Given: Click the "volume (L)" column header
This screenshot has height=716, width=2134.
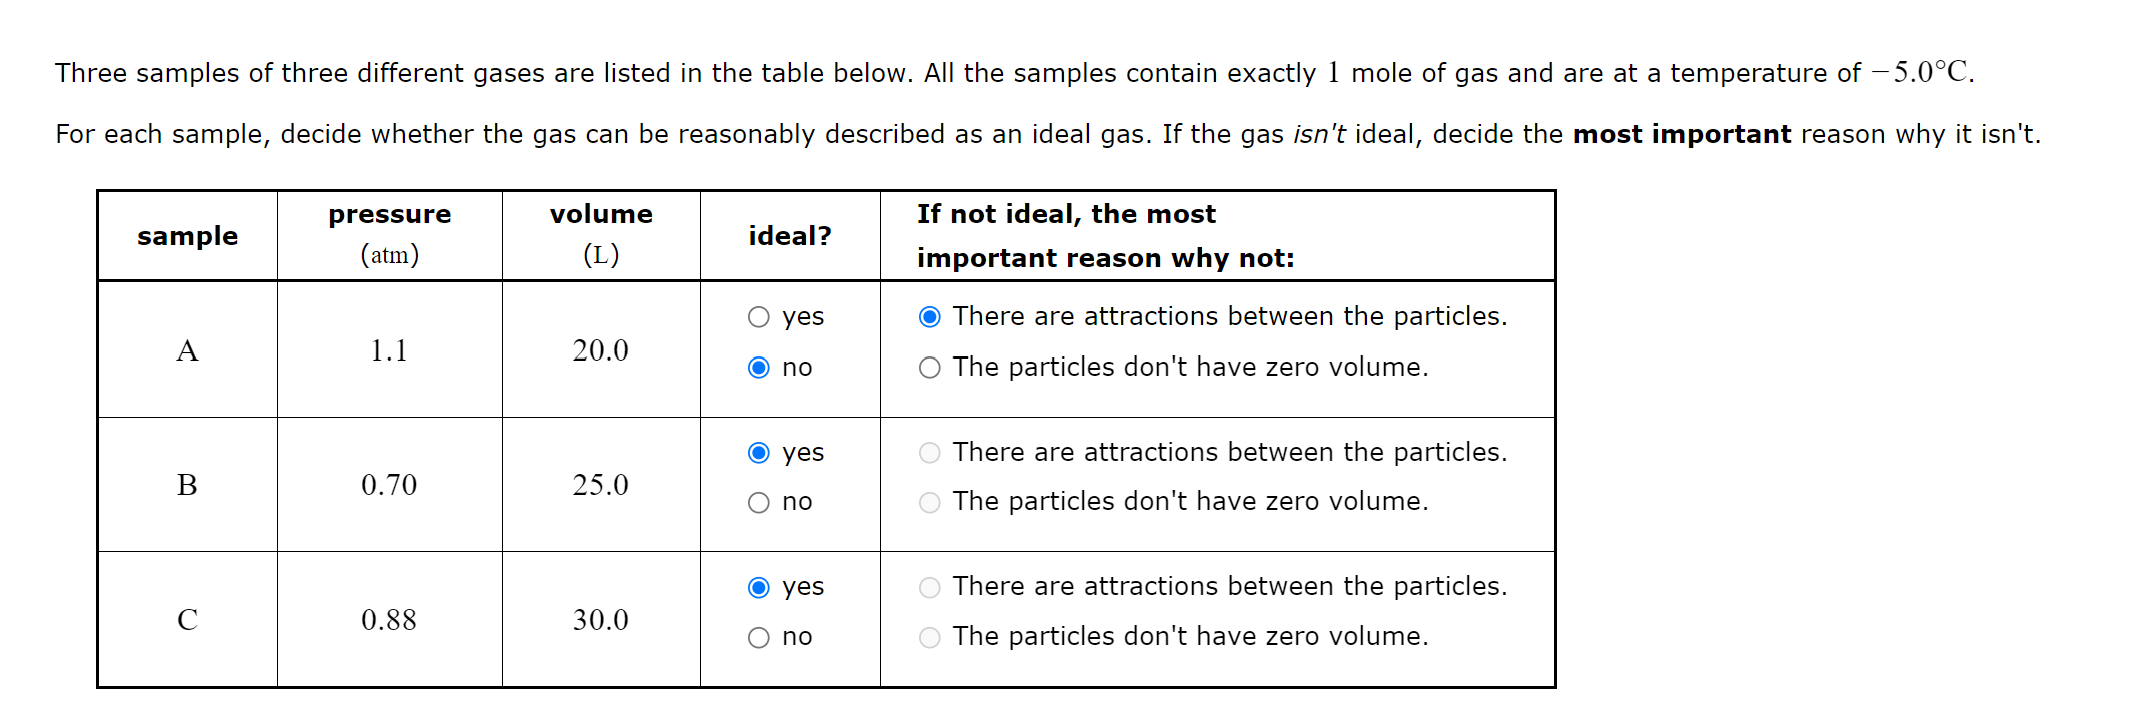Looking at the screenshot, I should (600, 235).
